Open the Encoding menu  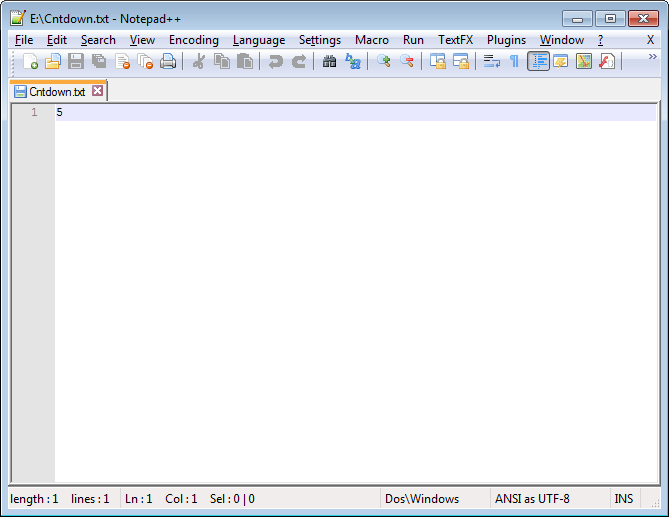(193, 40)
